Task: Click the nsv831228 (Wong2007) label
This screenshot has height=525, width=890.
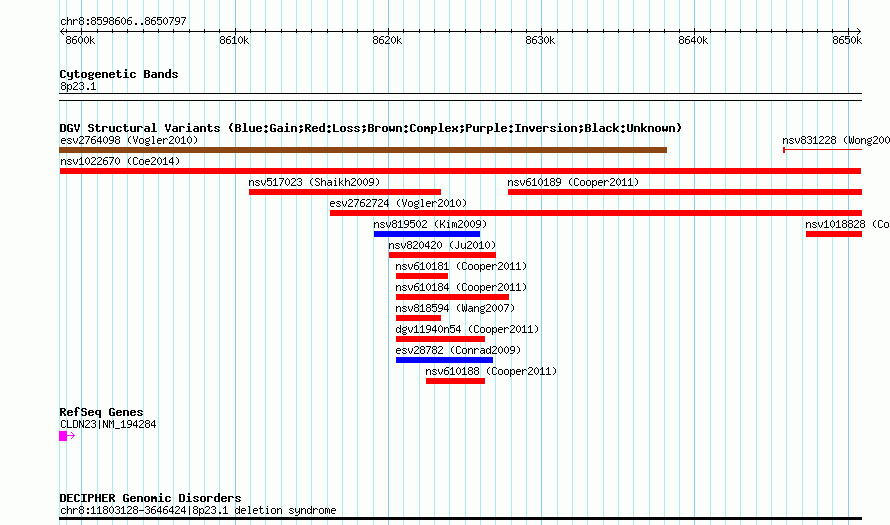Action: (836, 140)
